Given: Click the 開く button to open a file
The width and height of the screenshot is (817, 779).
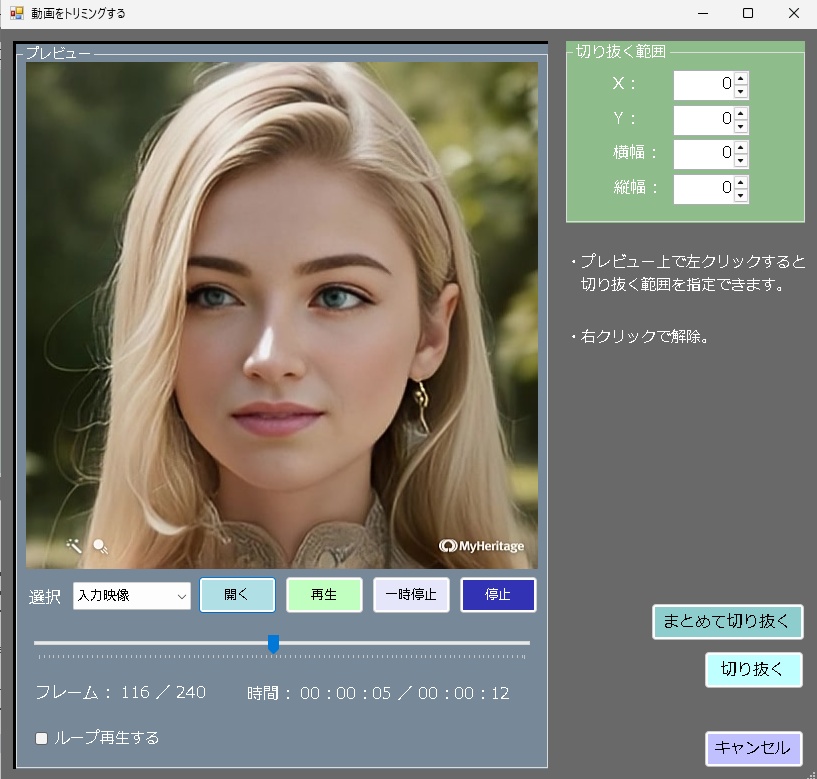Looking at the screenshot, I should pyautogui.click(x=237, y=594).
